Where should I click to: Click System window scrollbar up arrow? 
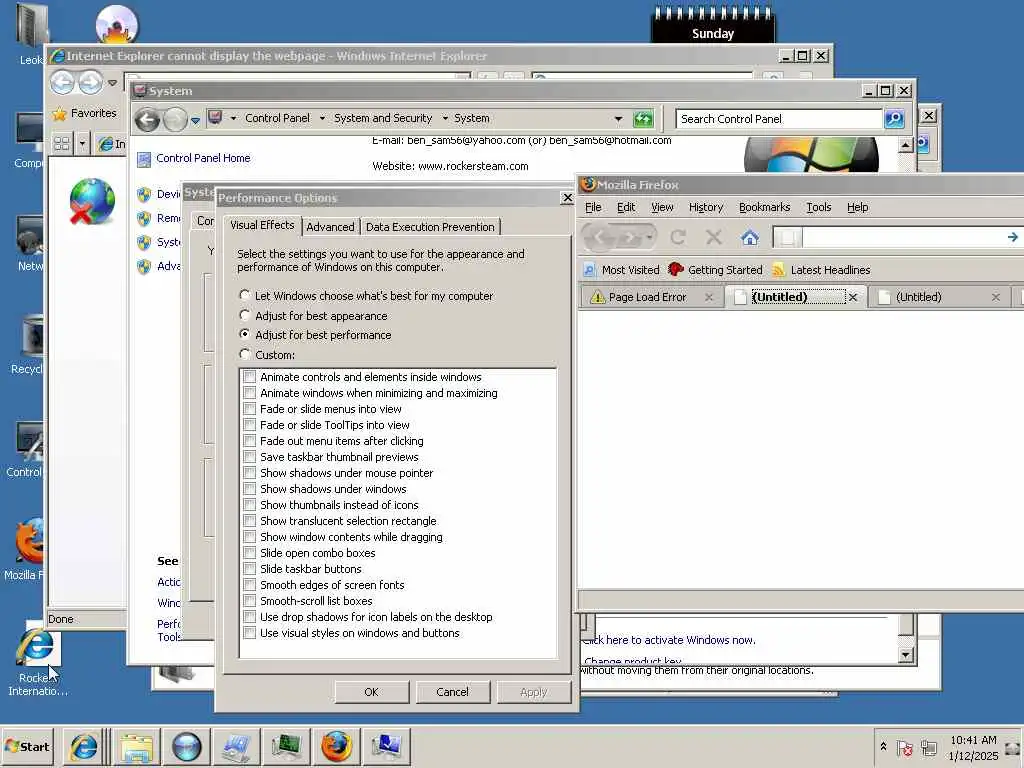pos(905,145)
